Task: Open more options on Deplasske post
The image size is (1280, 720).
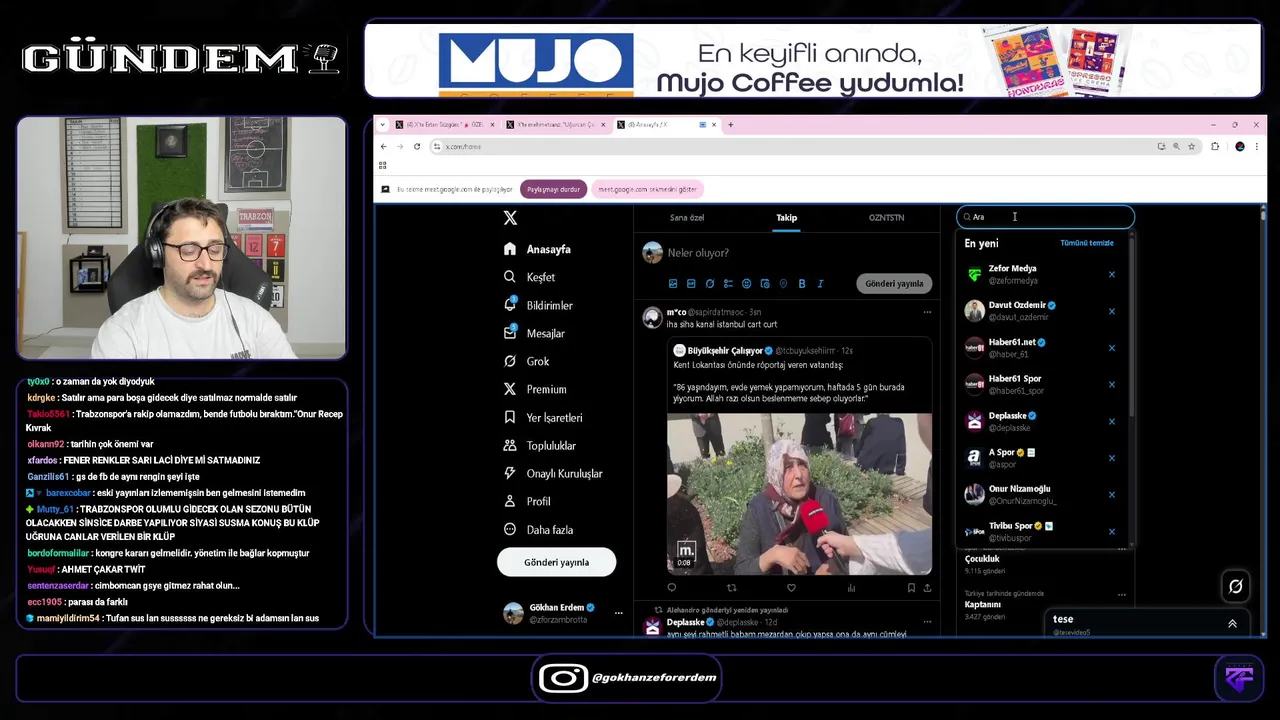Action: [x=927, y=622]
